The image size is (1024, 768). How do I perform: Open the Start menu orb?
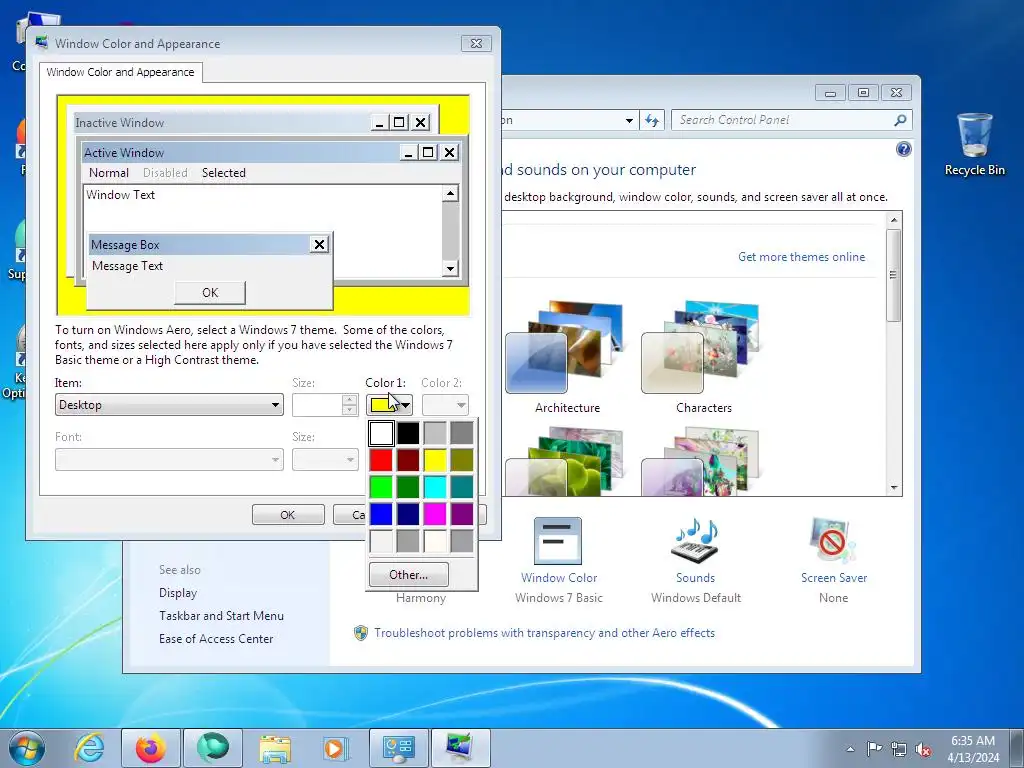pos(27,748)
